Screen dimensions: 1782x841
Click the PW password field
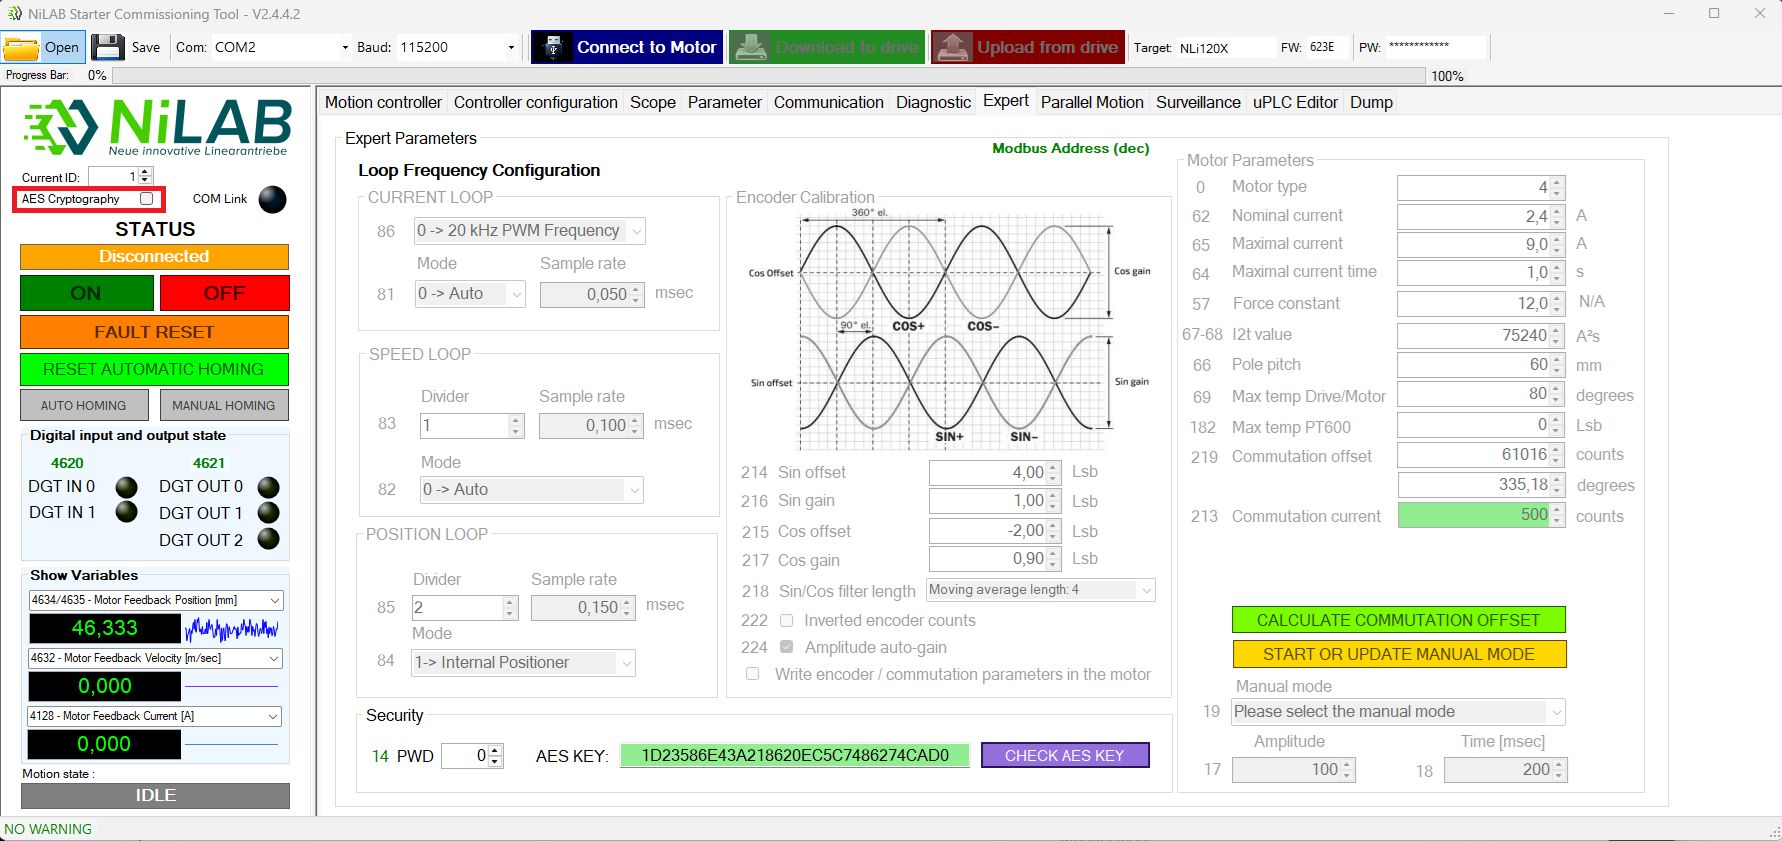1436,47
